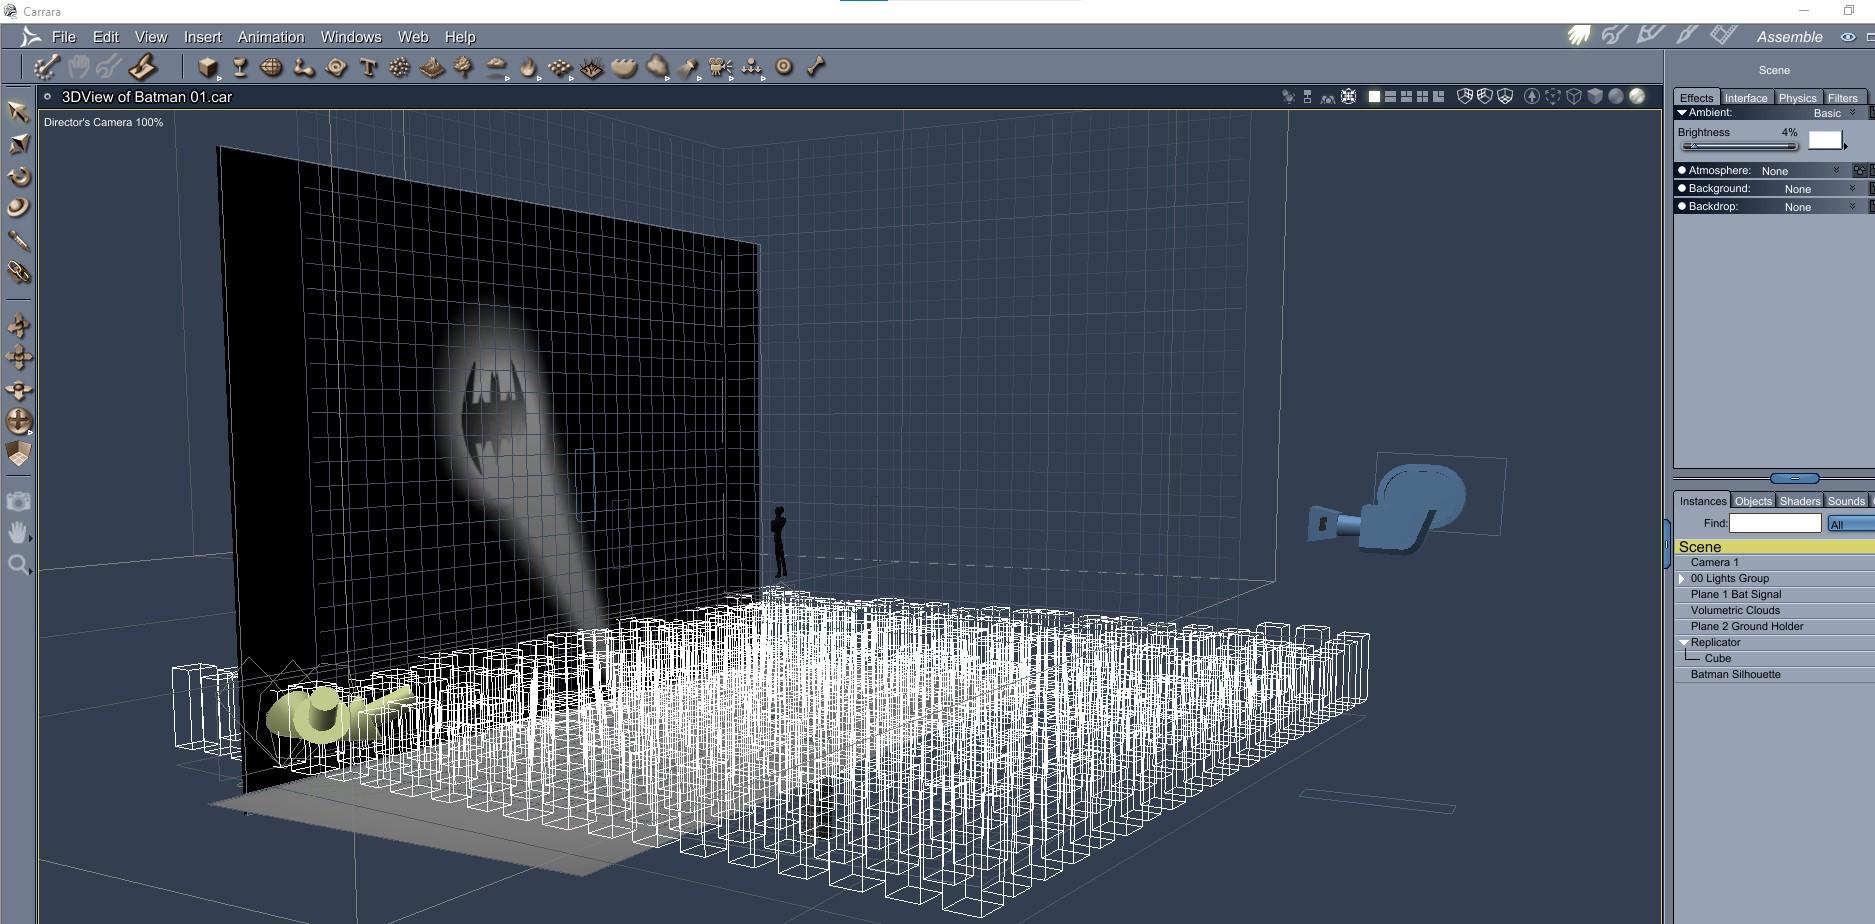Insert a terrain object
This screenshot has height=924, width=1875.
432,67
